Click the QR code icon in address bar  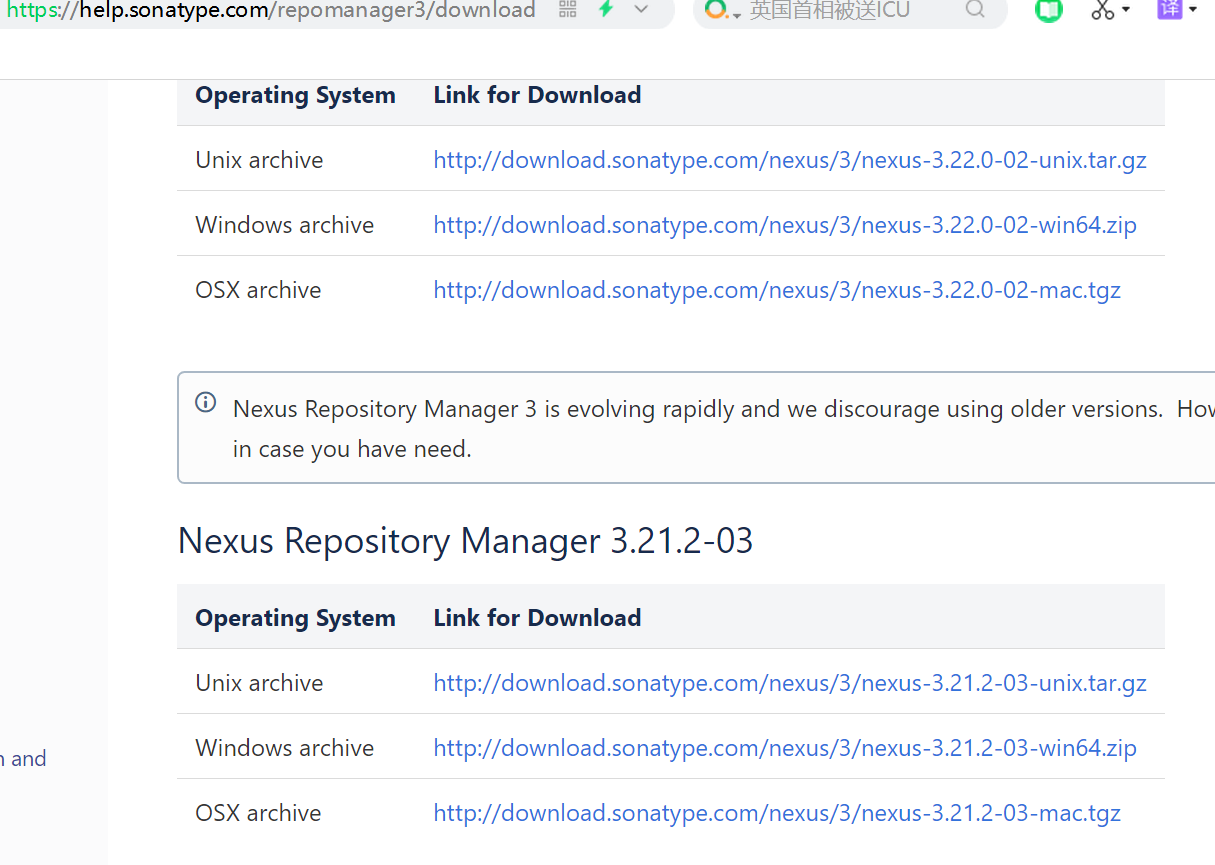click(x=568, y=10)
